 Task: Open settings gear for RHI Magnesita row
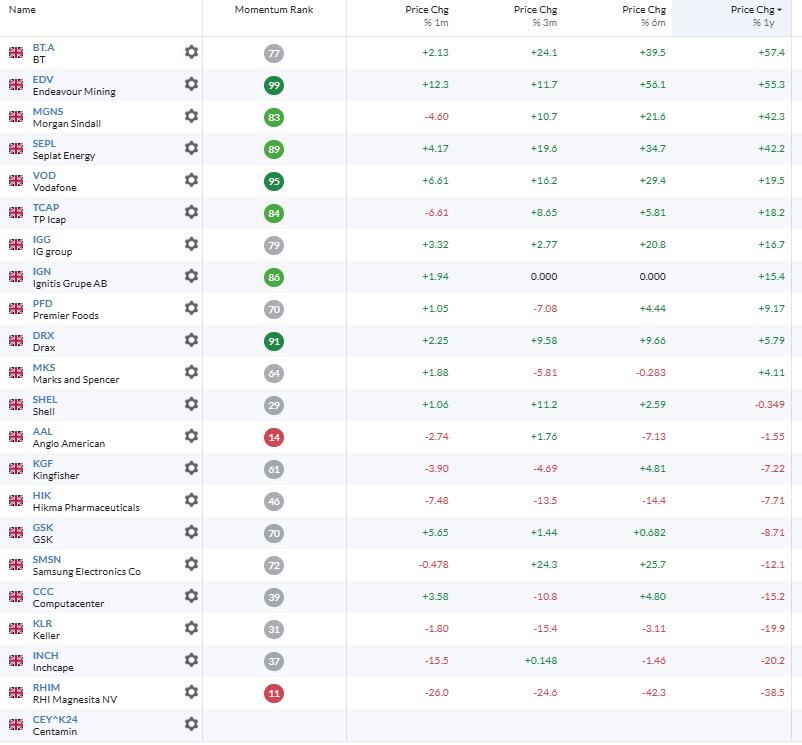point(191,692)
